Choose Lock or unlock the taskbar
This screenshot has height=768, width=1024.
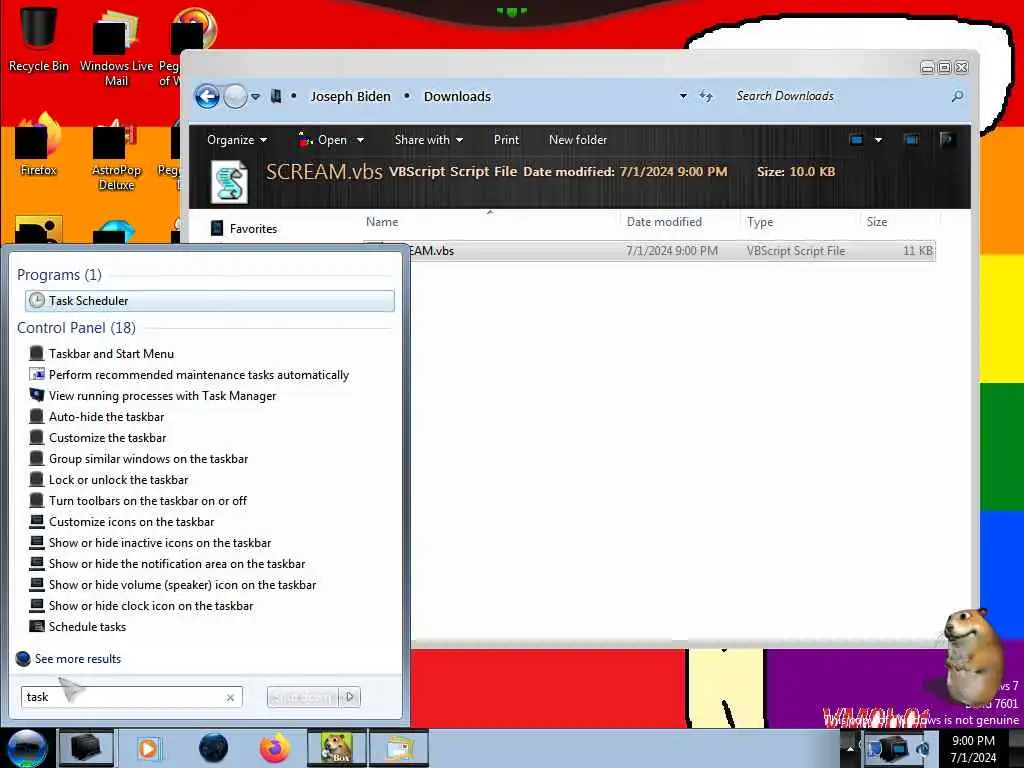(109, 479)
